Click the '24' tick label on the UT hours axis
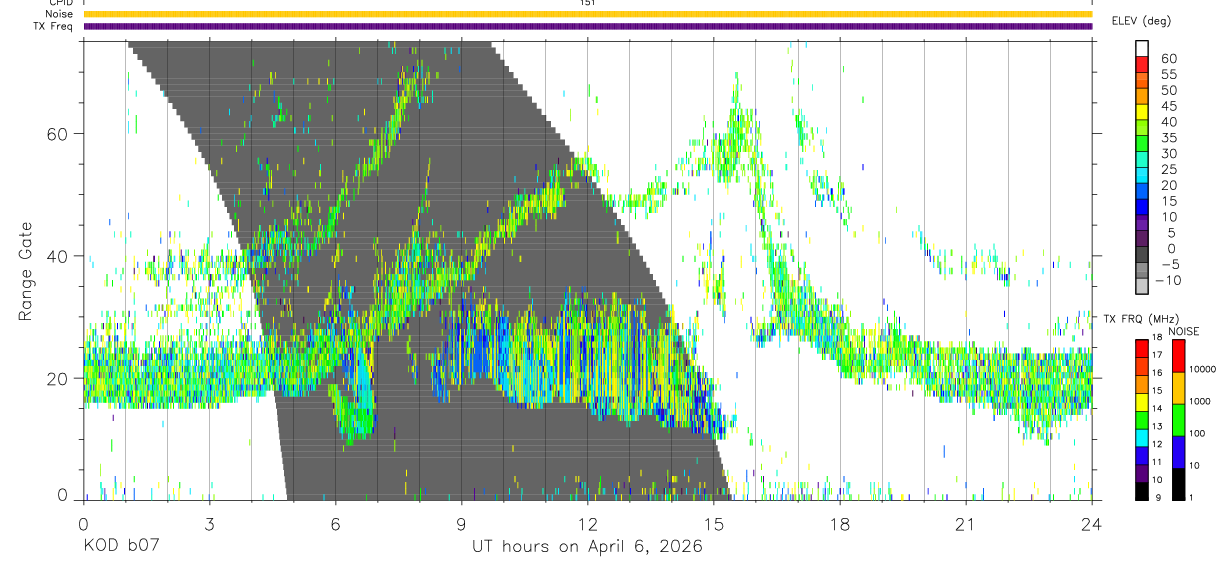 1092,523
